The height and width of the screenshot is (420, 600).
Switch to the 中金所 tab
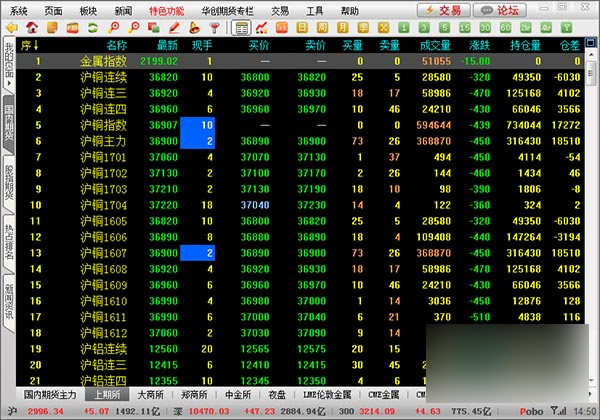click(238, 394)
